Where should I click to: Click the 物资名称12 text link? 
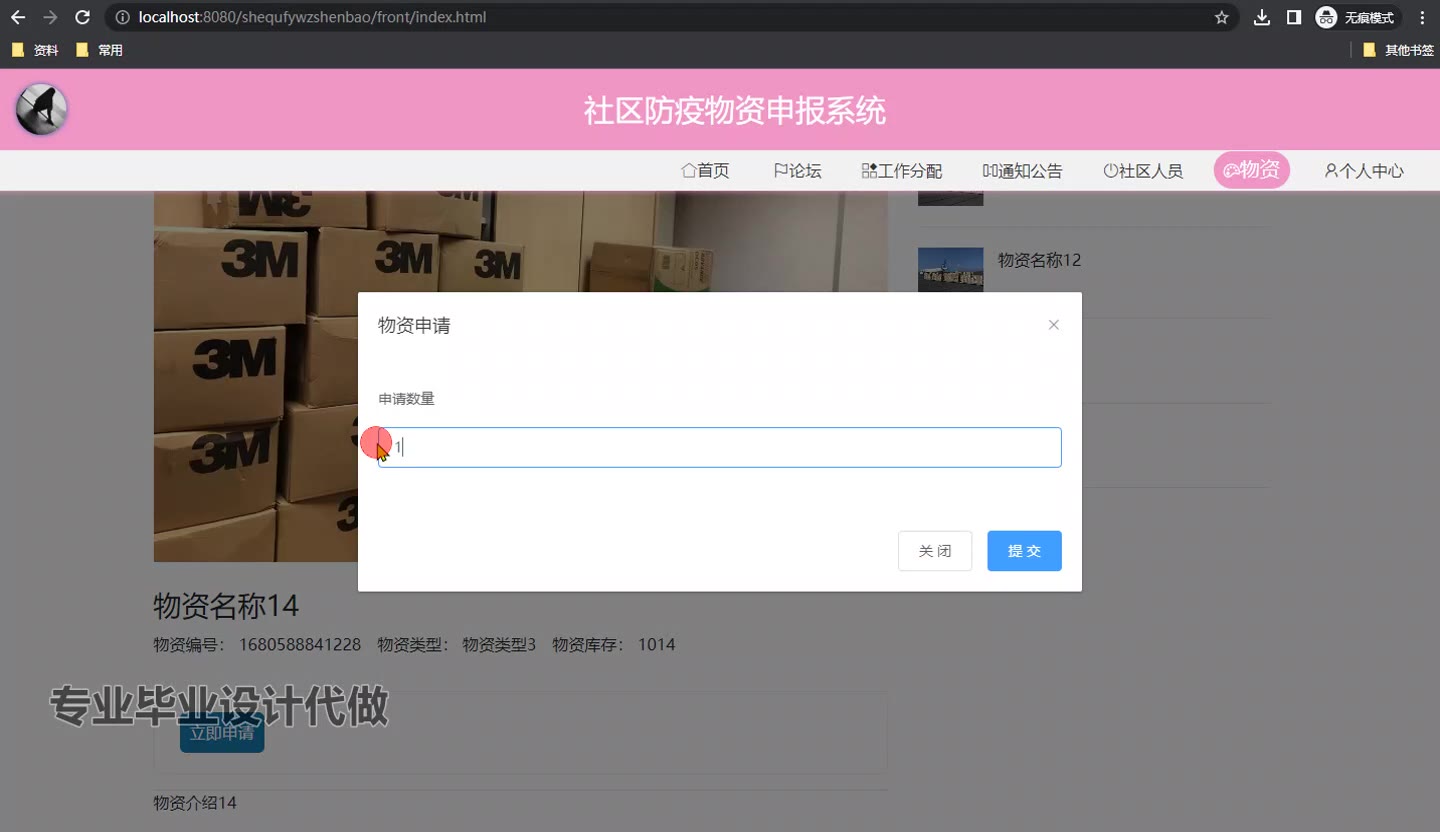pos(1039,260)
